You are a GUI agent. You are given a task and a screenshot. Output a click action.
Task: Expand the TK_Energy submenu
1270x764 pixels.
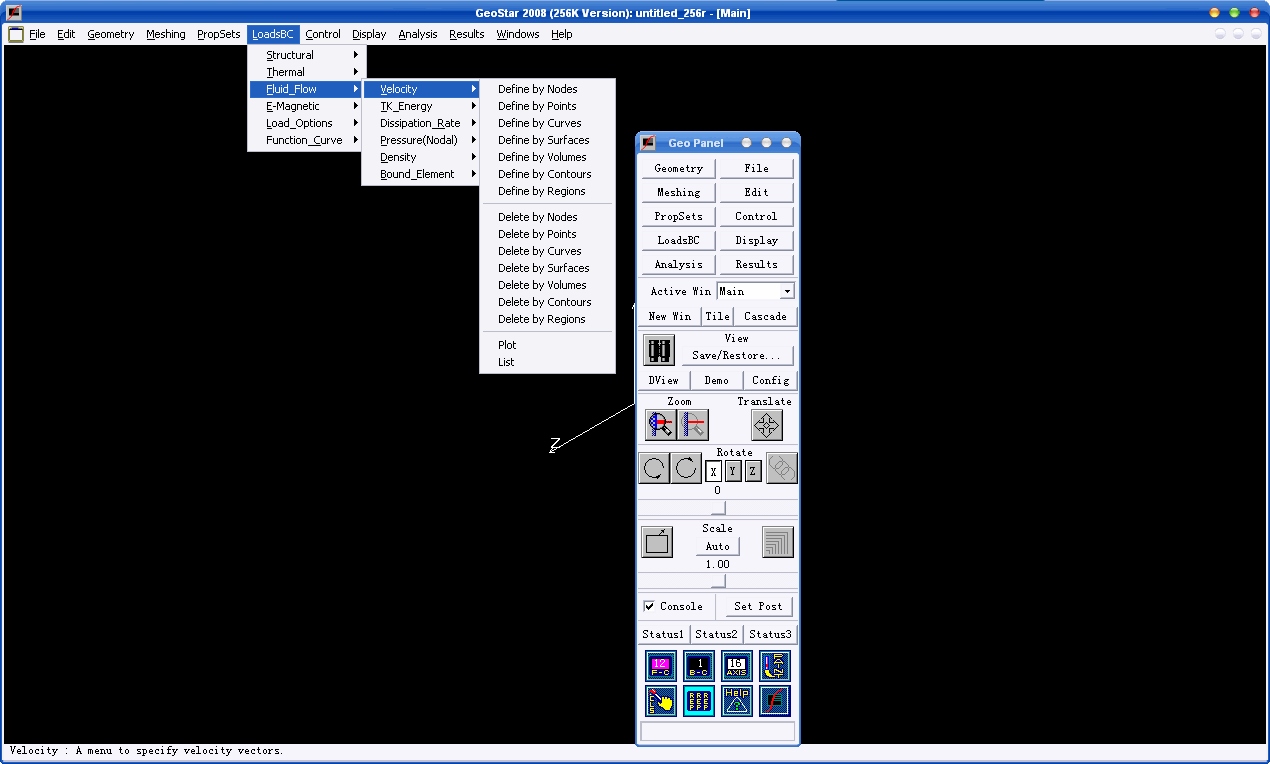click(421, 106)
